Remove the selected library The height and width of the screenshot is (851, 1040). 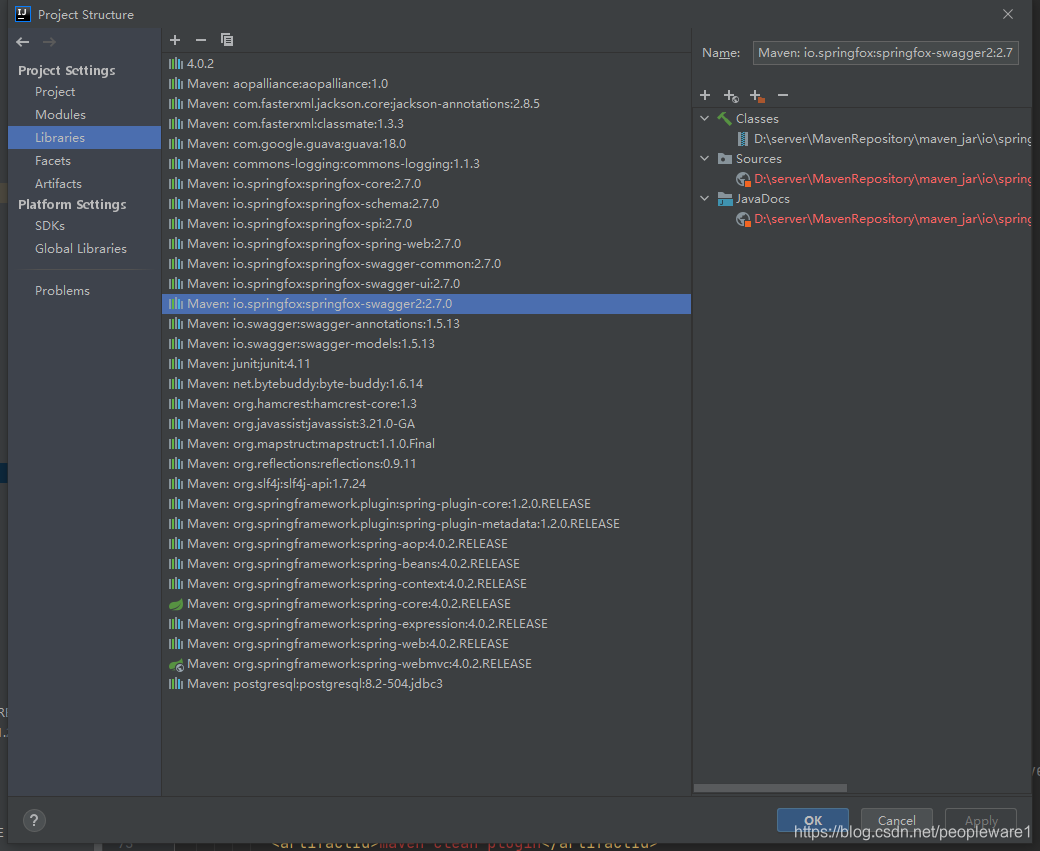tap(201, 40)
